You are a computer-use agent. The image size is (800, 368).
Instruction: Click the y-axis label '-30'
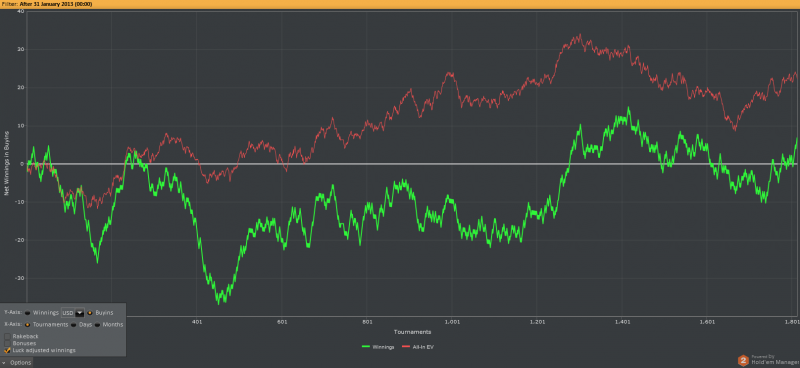coord(20,278)
